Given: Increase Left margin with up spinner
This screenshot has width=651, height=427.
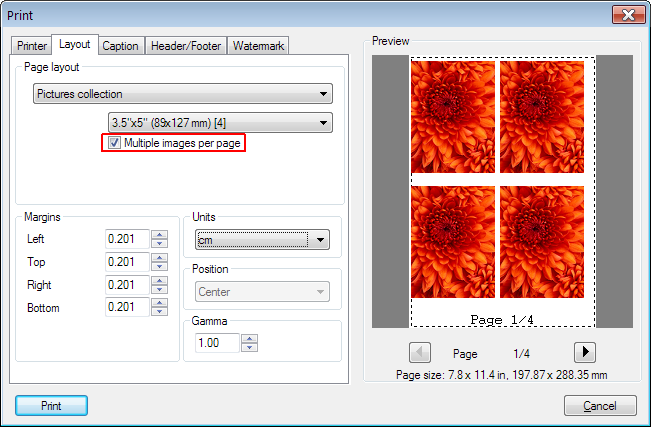Looking at the screenshot, I should click(159, 235).
